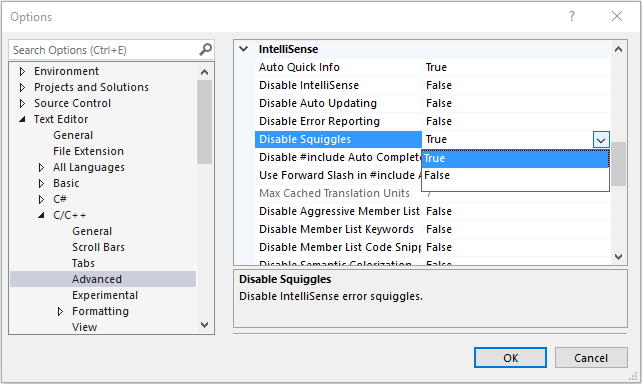Select the Experimental tree item
The image size is (642, 384).
(x=105, y=295)
